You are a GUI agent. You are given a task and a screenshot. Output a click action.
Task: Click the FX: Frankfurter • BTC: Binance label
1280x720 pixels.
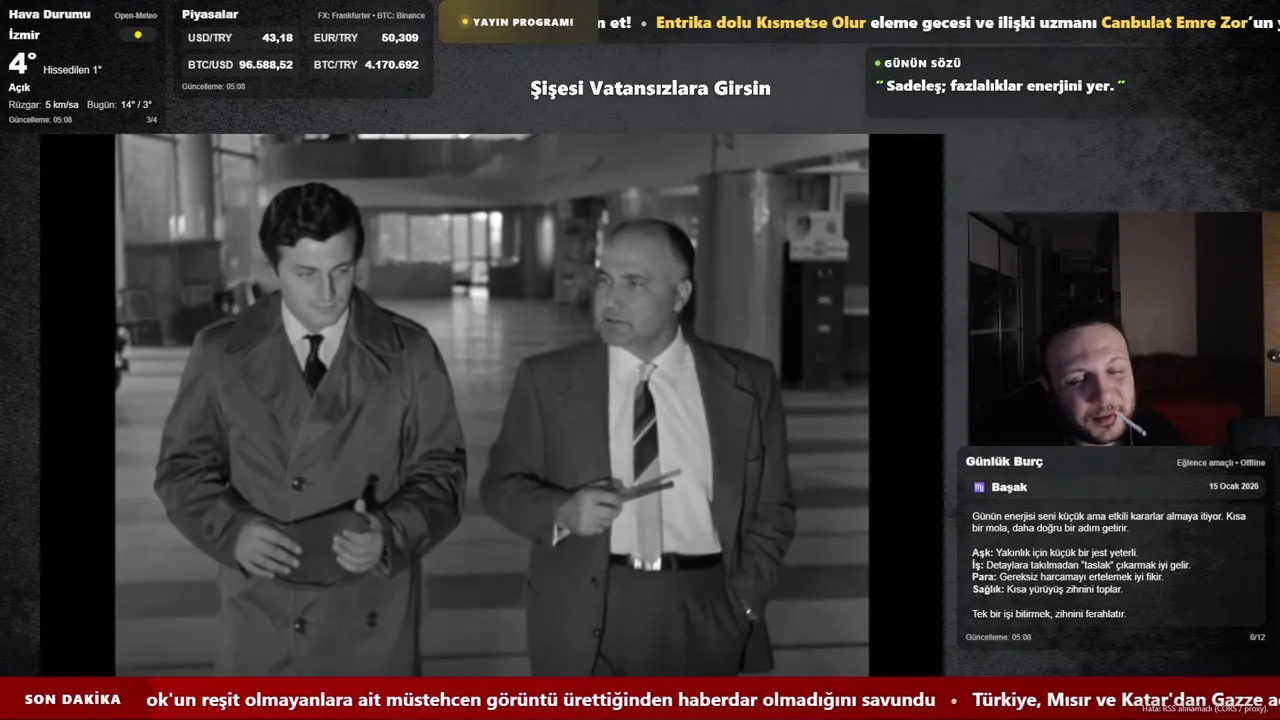coord(371,16)
